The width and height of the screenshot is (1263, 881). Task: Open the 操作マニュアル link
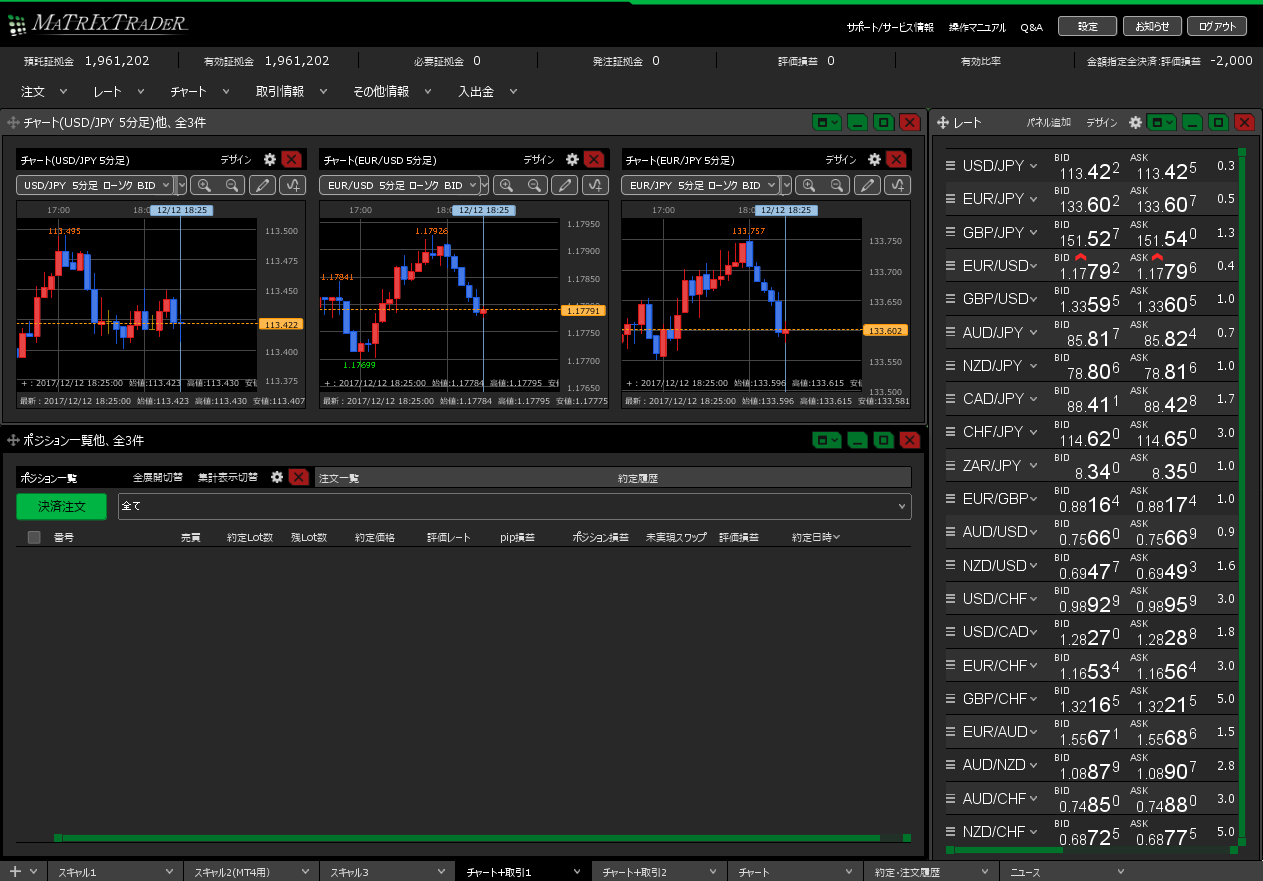[x=978, y=27]
